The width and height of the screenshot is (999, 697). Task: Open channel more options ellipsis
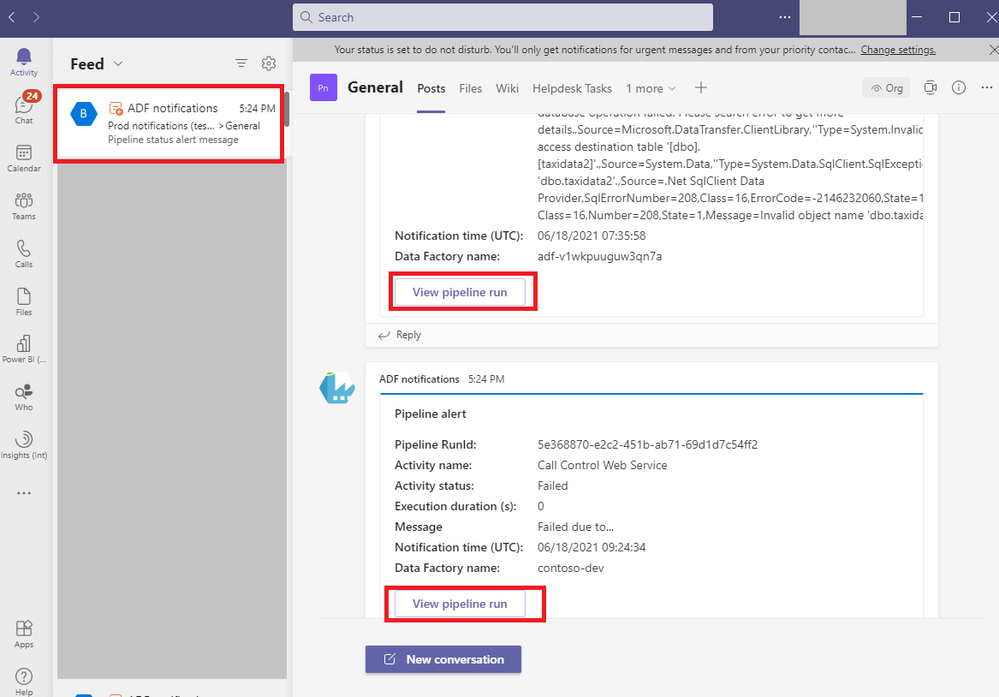[987, 88]
